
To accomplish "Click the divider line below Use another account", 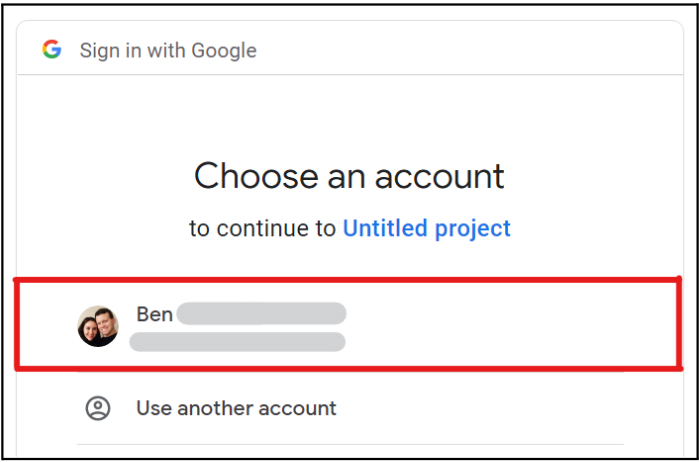I will coord(350,445).
